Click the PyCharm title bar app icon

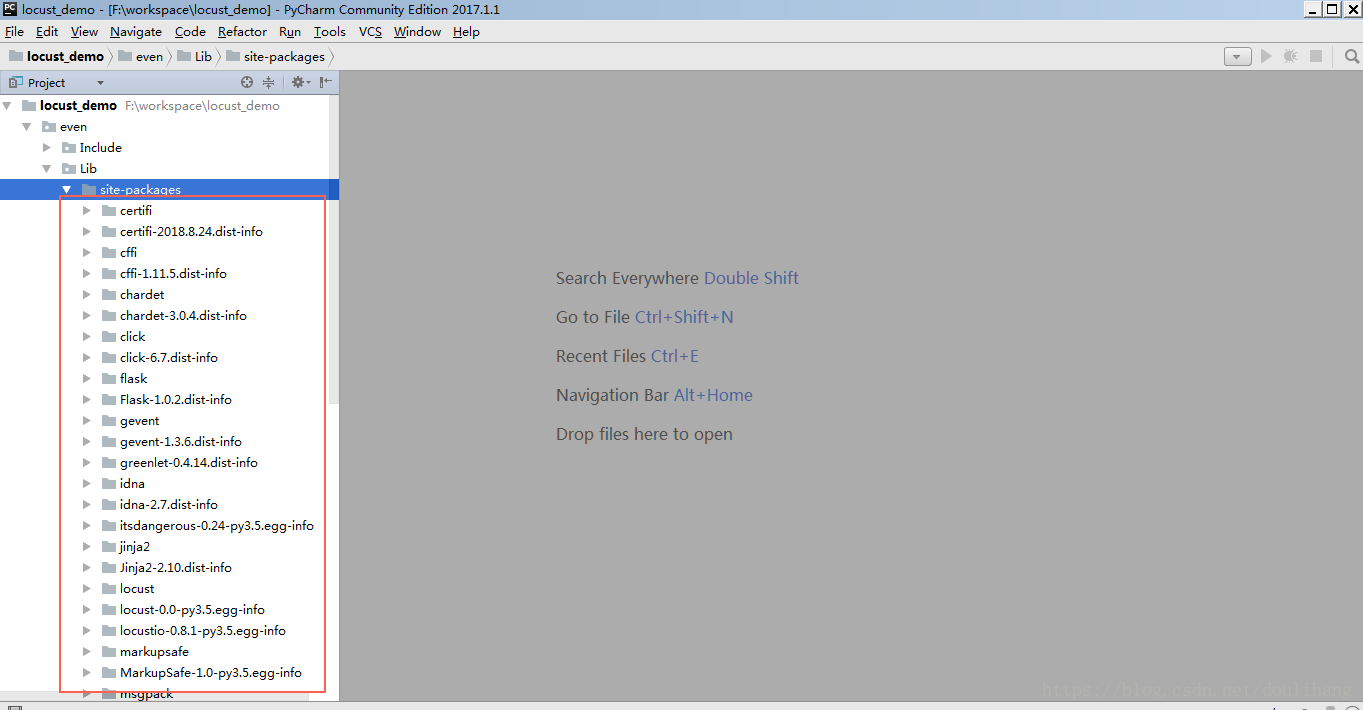[9, 9]
